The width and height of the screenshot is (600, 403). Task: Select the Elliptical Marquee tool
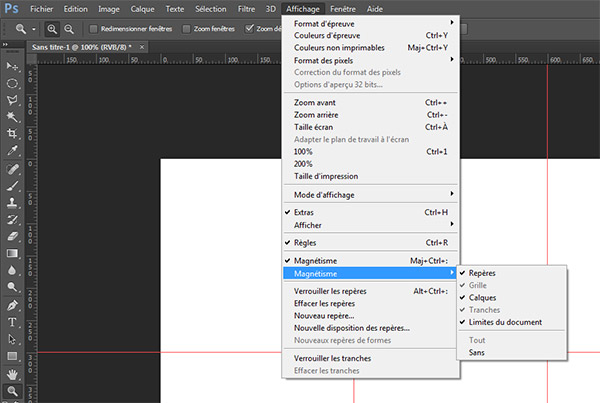[12, 83]
